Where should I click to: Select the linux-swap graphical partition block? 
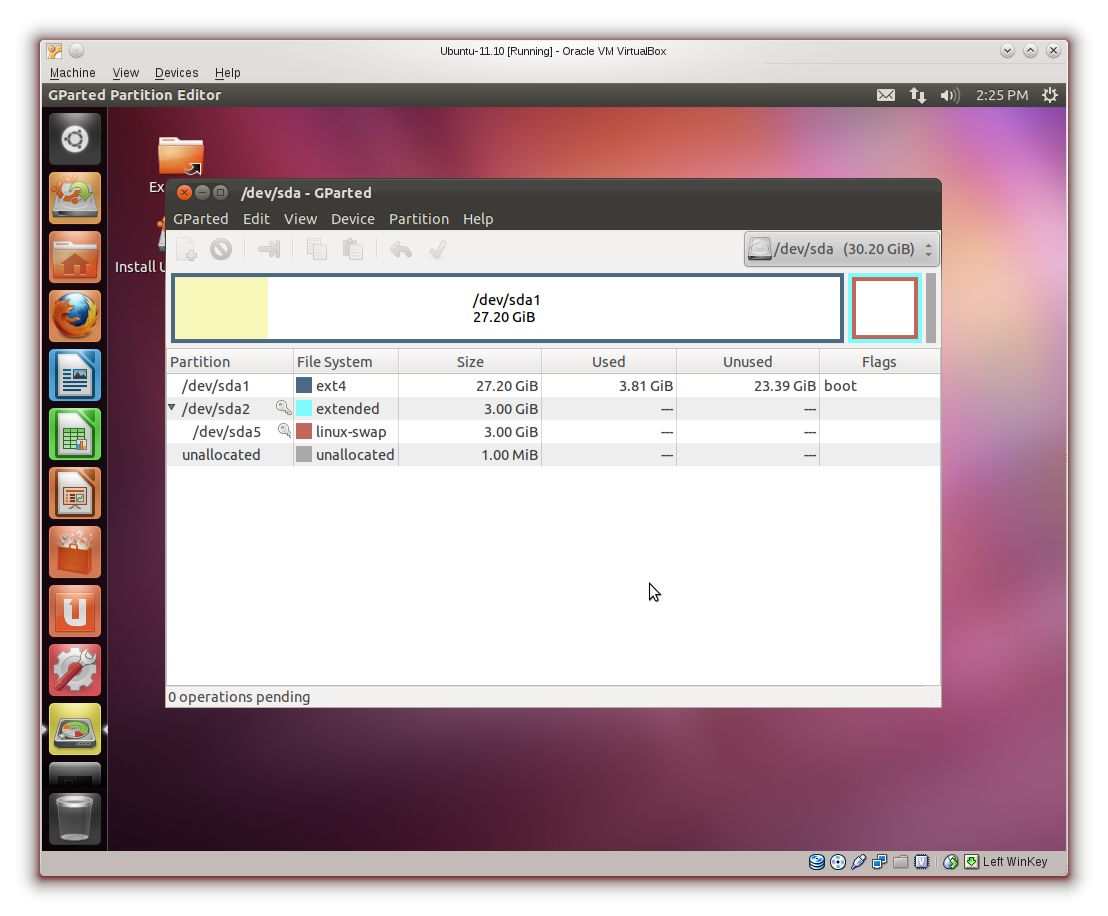[x=885, y=308]
